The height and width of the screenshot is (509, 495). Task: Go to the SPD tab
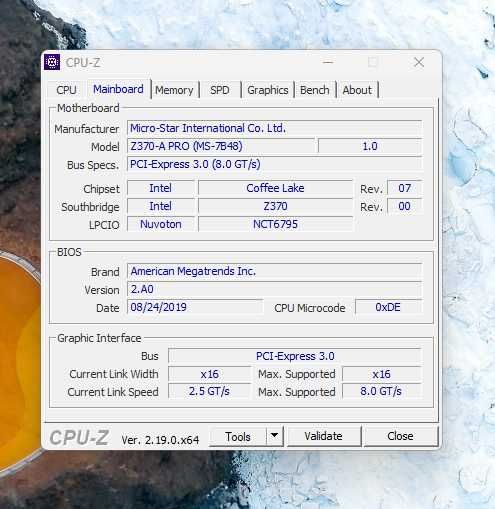click(x=220, y=90)
